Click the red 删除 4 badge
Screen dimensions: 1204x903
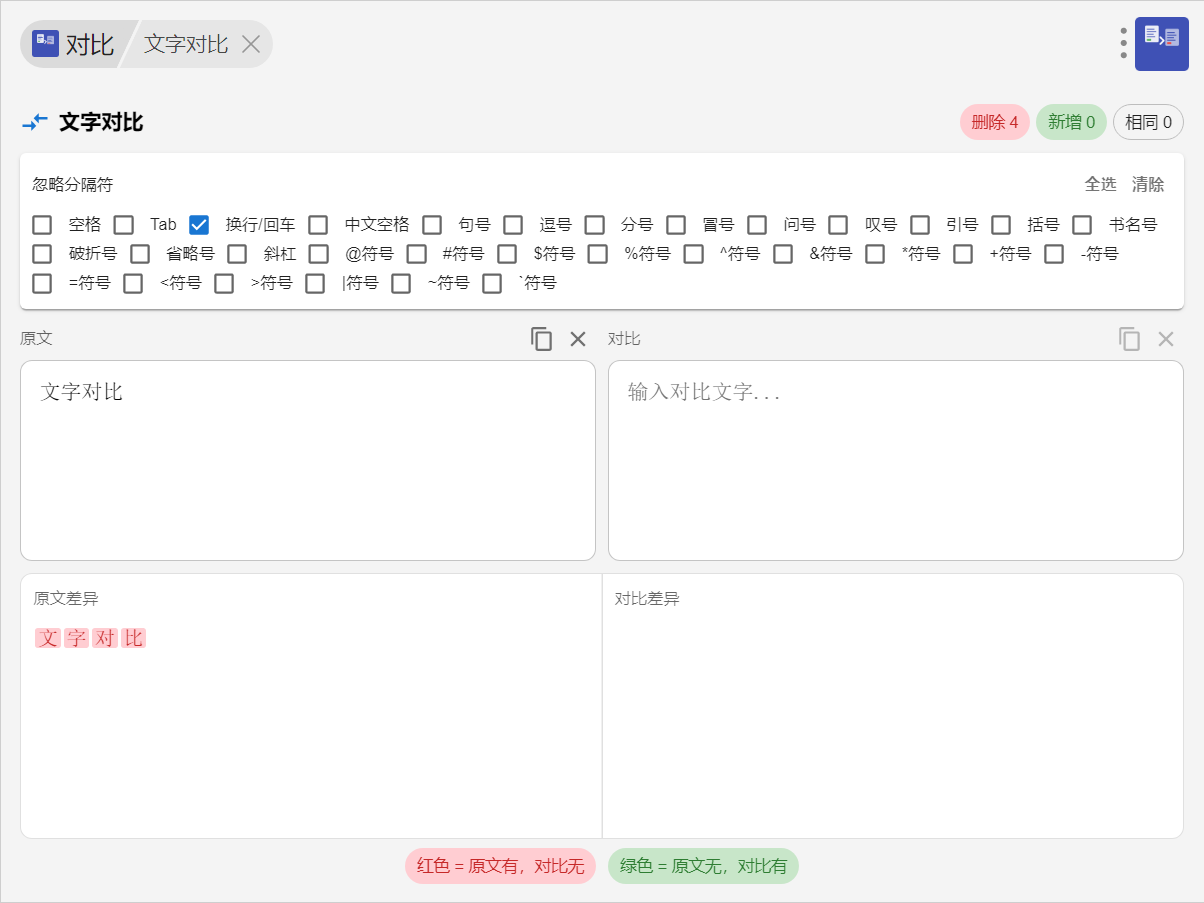pos(994,122)
